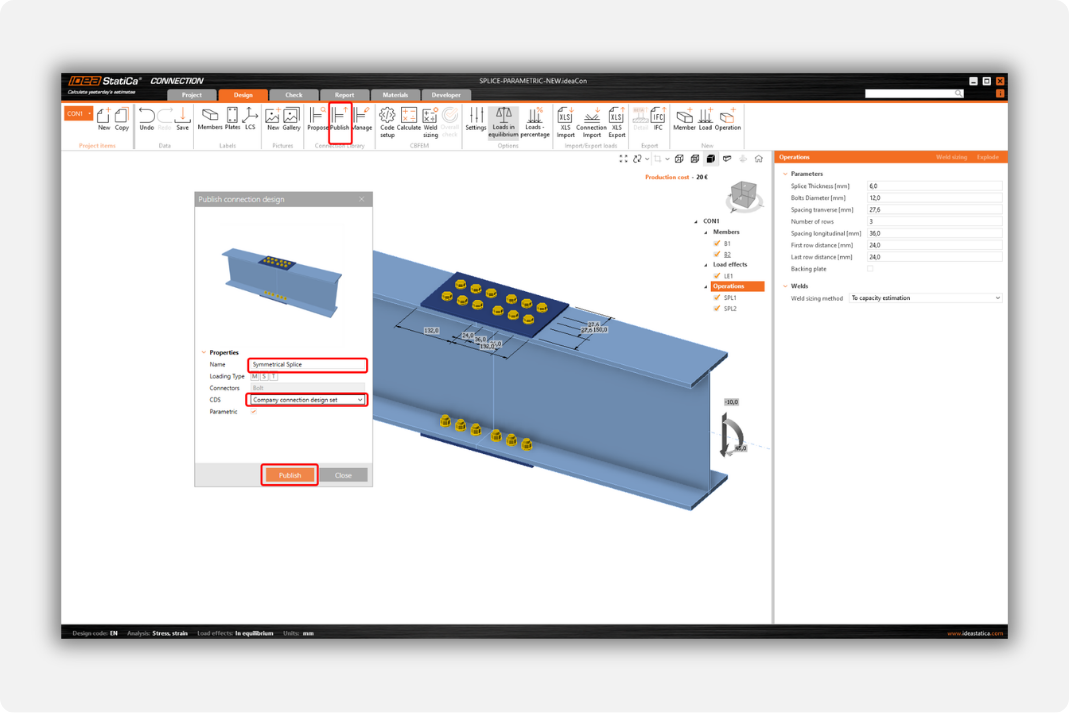The image size is (1069, 713).
Task: Click Explode link in Operations header
Action: point(987,157)
